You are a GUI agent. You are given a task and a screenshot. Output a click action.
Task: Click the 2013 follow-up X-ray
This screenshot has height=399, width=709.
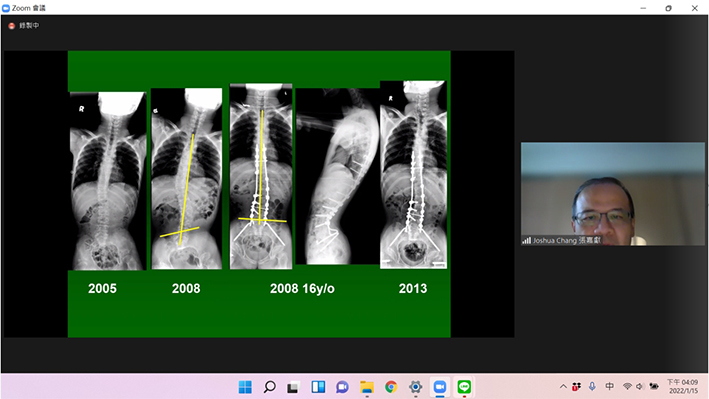pos(413,175)
